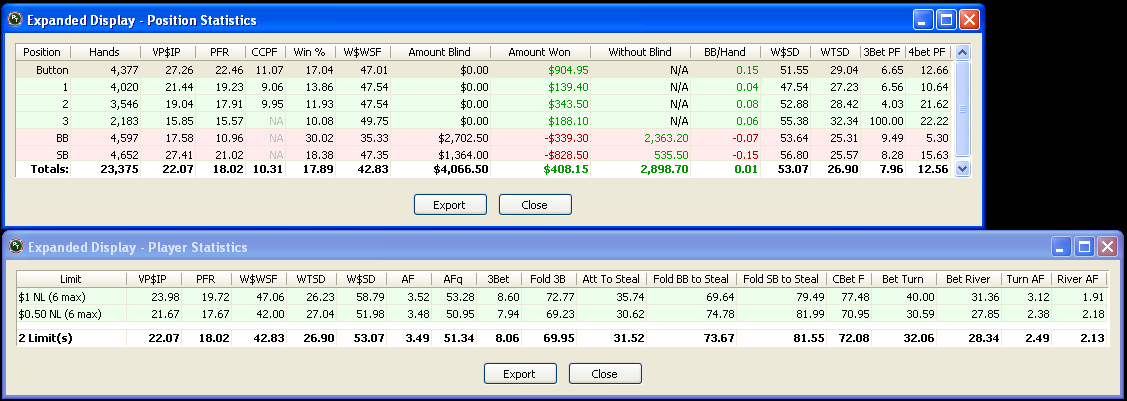Sort by Bet River column header

[969, 279]
